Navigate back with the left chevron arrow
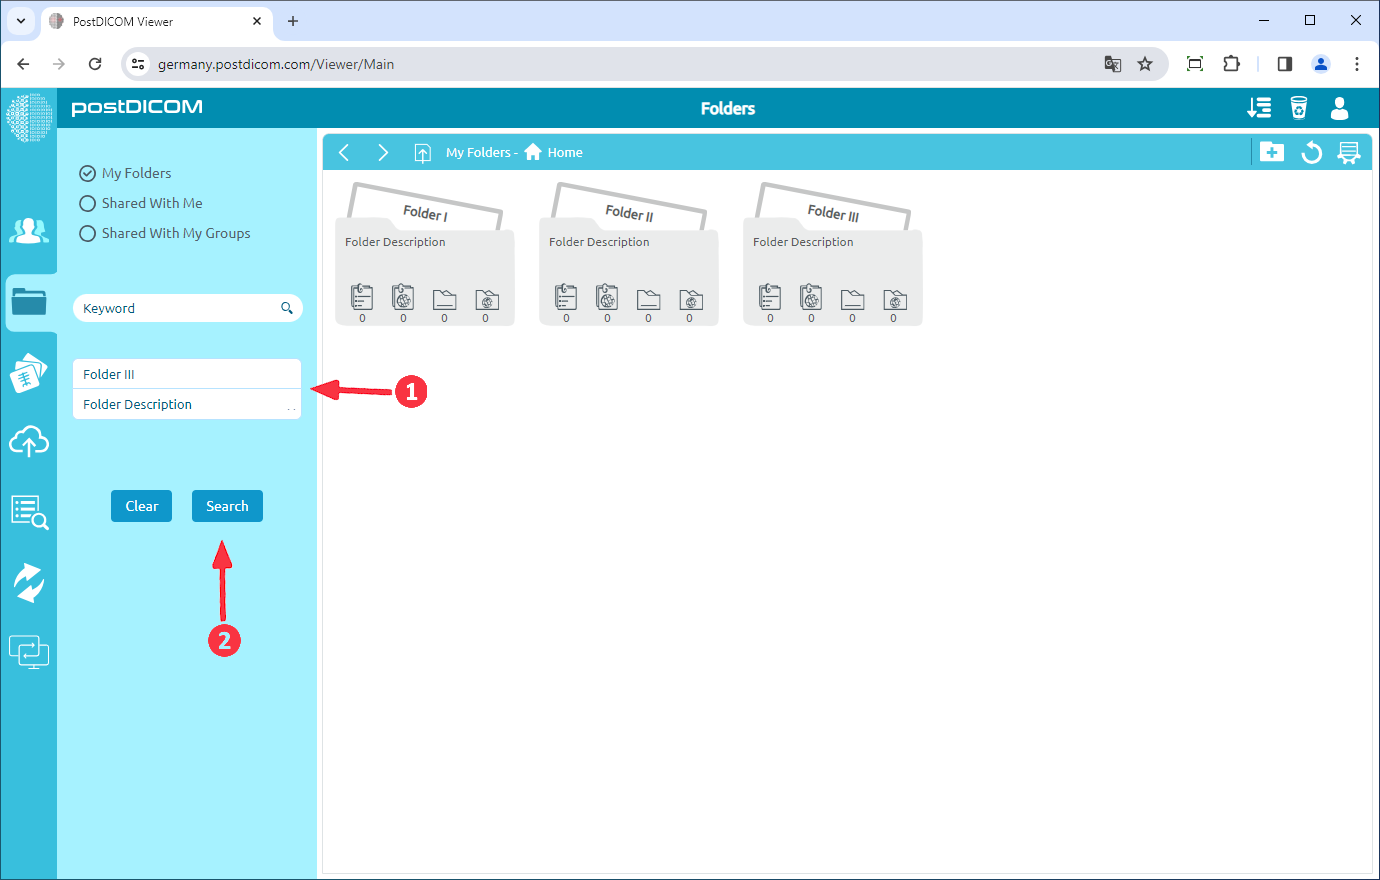 [344, 152]
